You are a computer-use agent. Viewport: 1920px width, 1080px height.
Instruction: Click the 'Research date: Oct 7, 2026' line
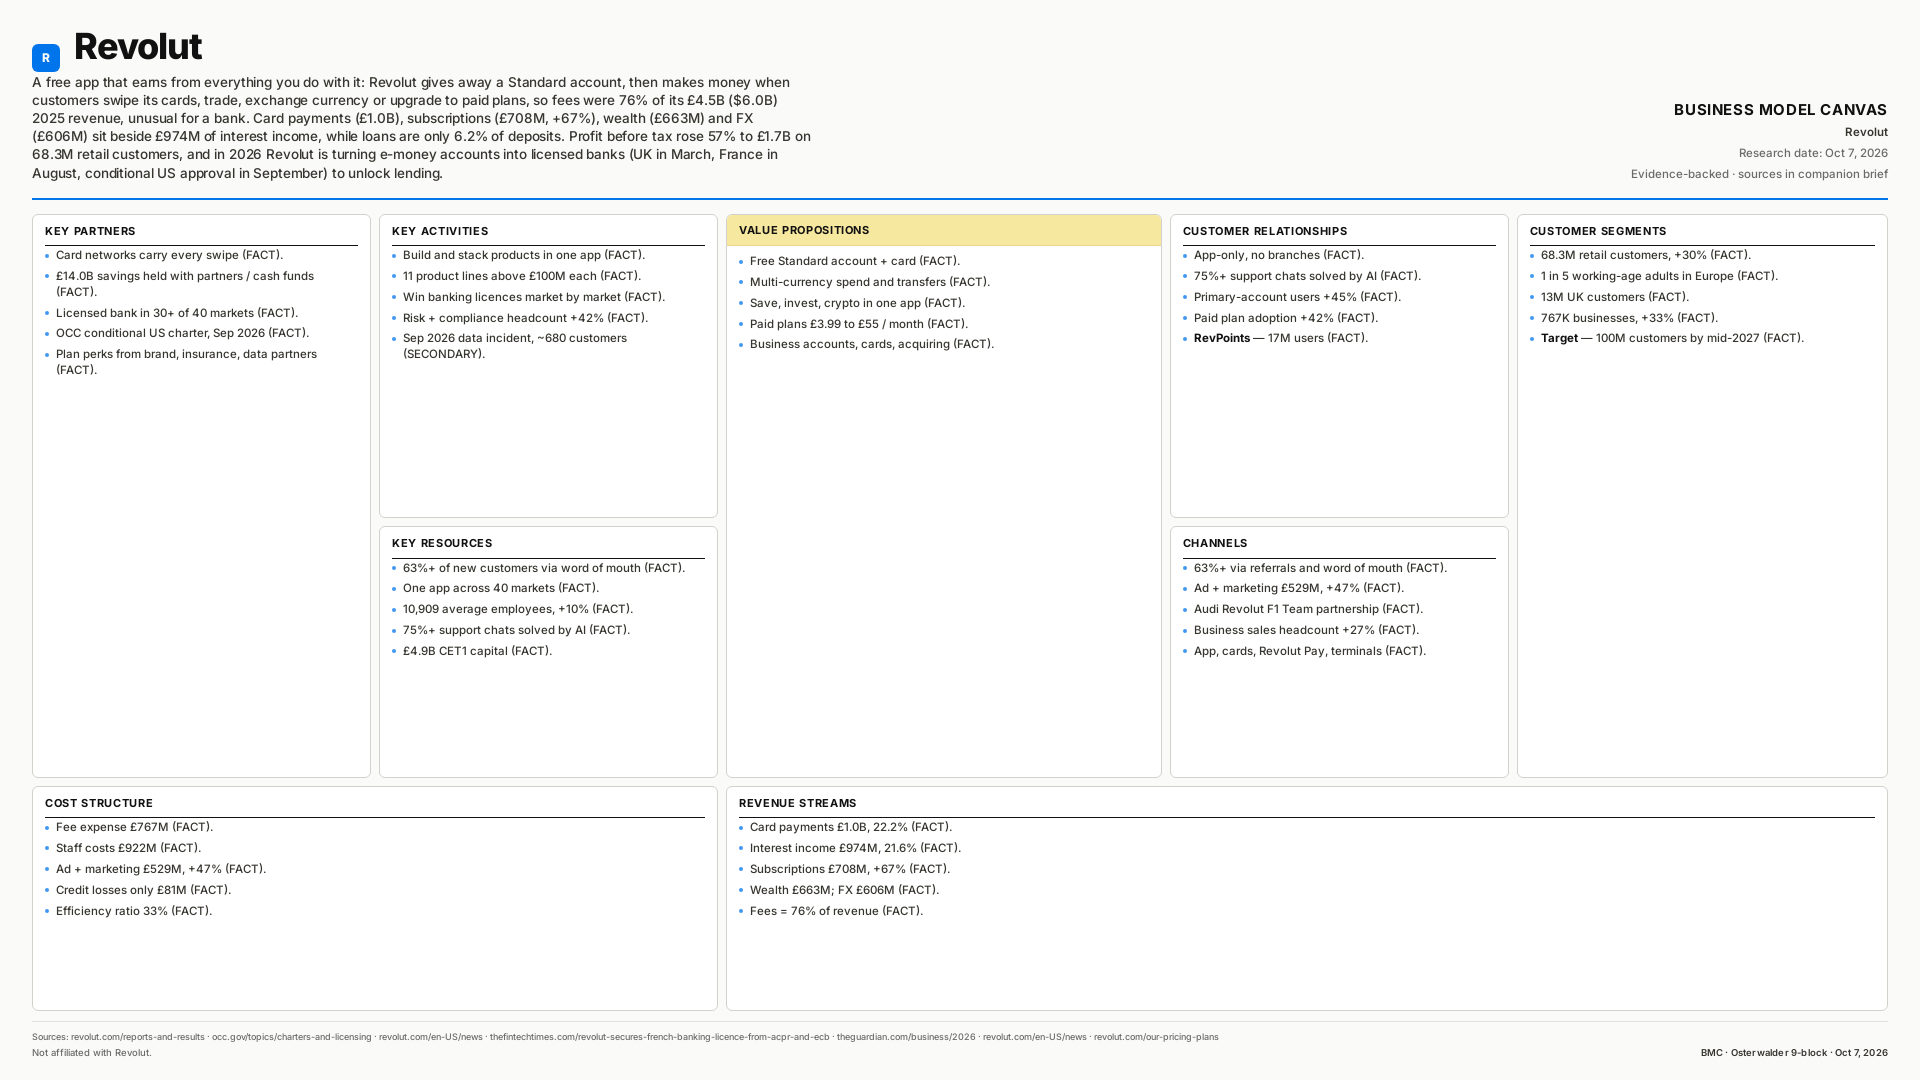(x=1813, y=153)
